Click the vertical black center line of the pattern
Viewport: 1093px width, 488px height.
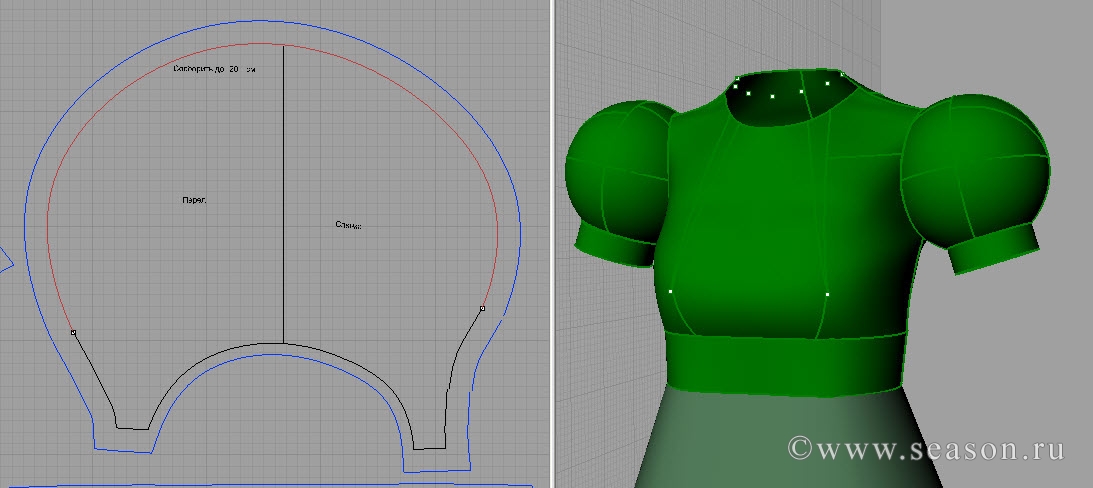pos(283,200)
